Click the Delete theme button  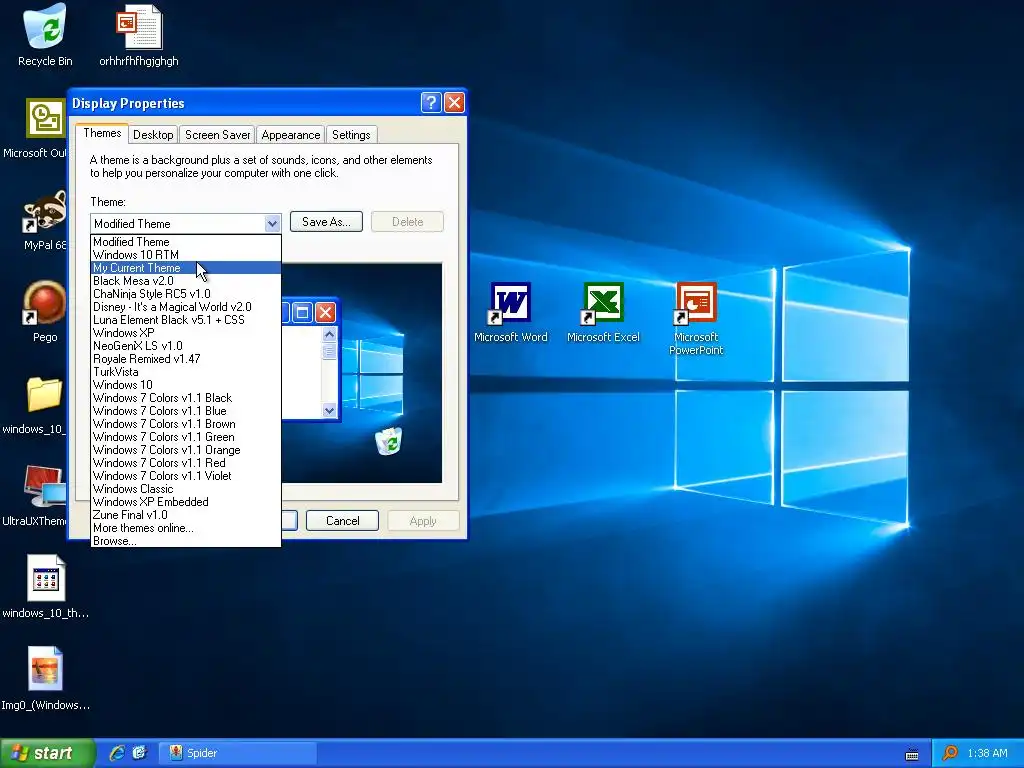[408, 222]
